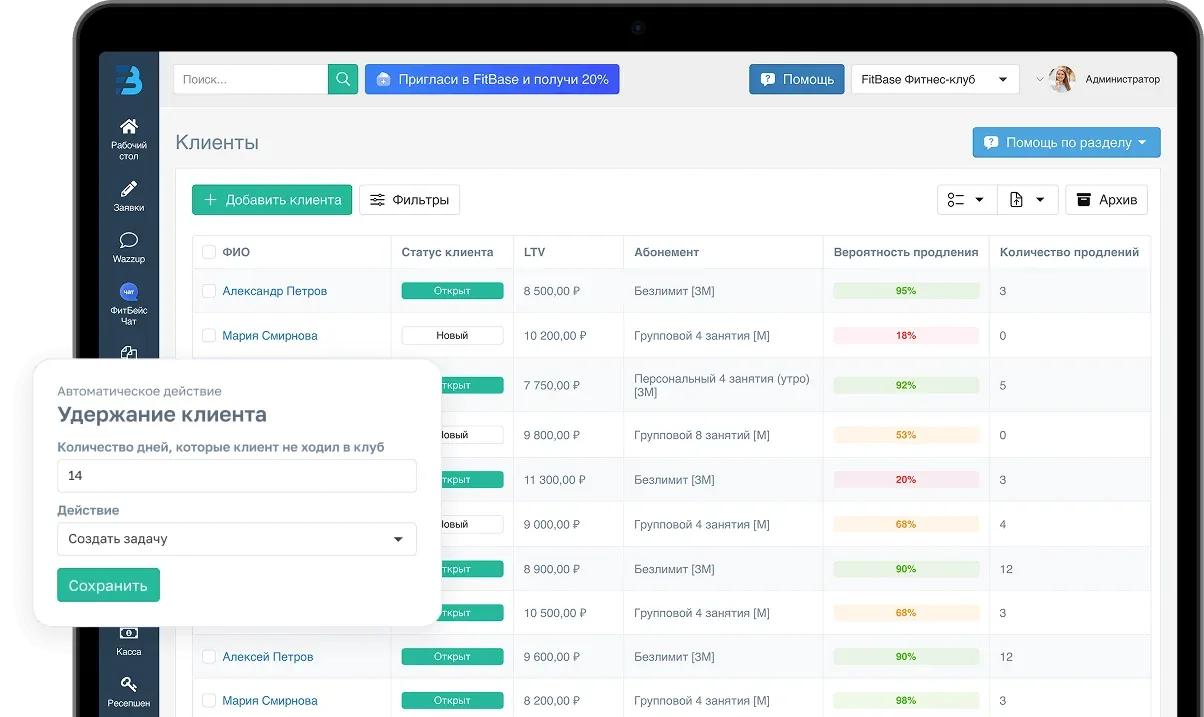
Task: Open the Касса section
Action: 128,641
